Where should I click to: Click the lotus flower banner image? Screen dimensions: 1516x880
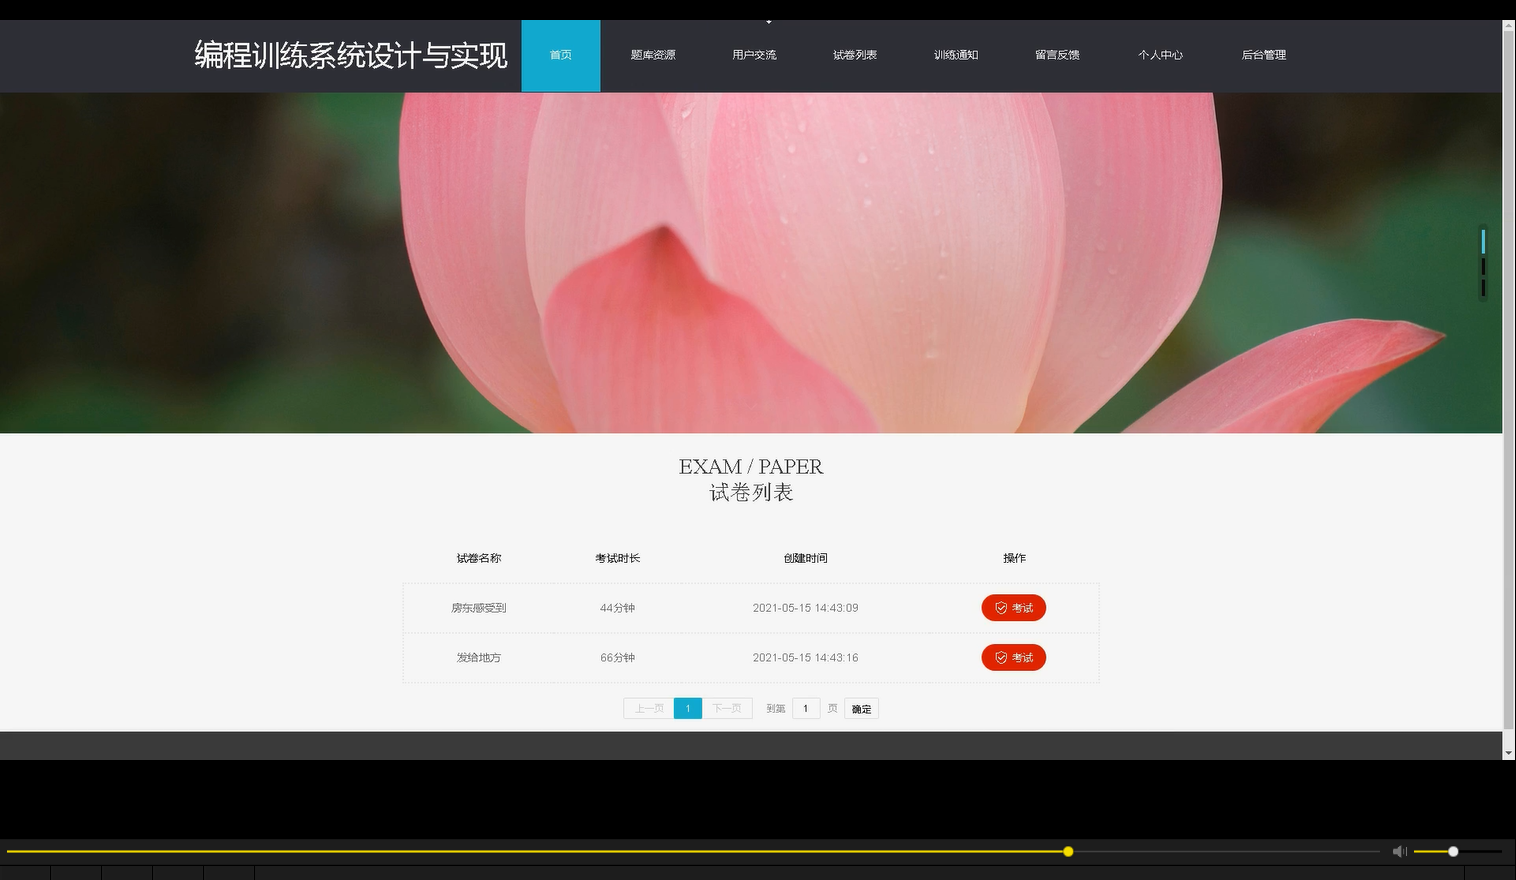(x=751, y=263)
